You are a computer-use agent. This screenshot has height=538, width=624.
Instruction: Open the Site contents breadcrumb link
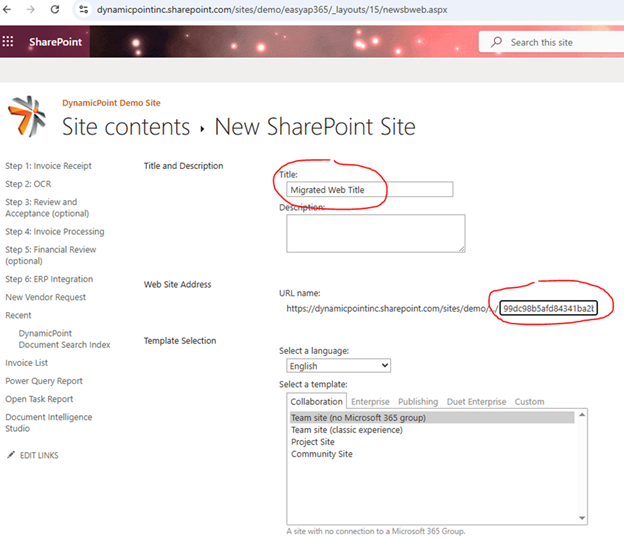126,127
